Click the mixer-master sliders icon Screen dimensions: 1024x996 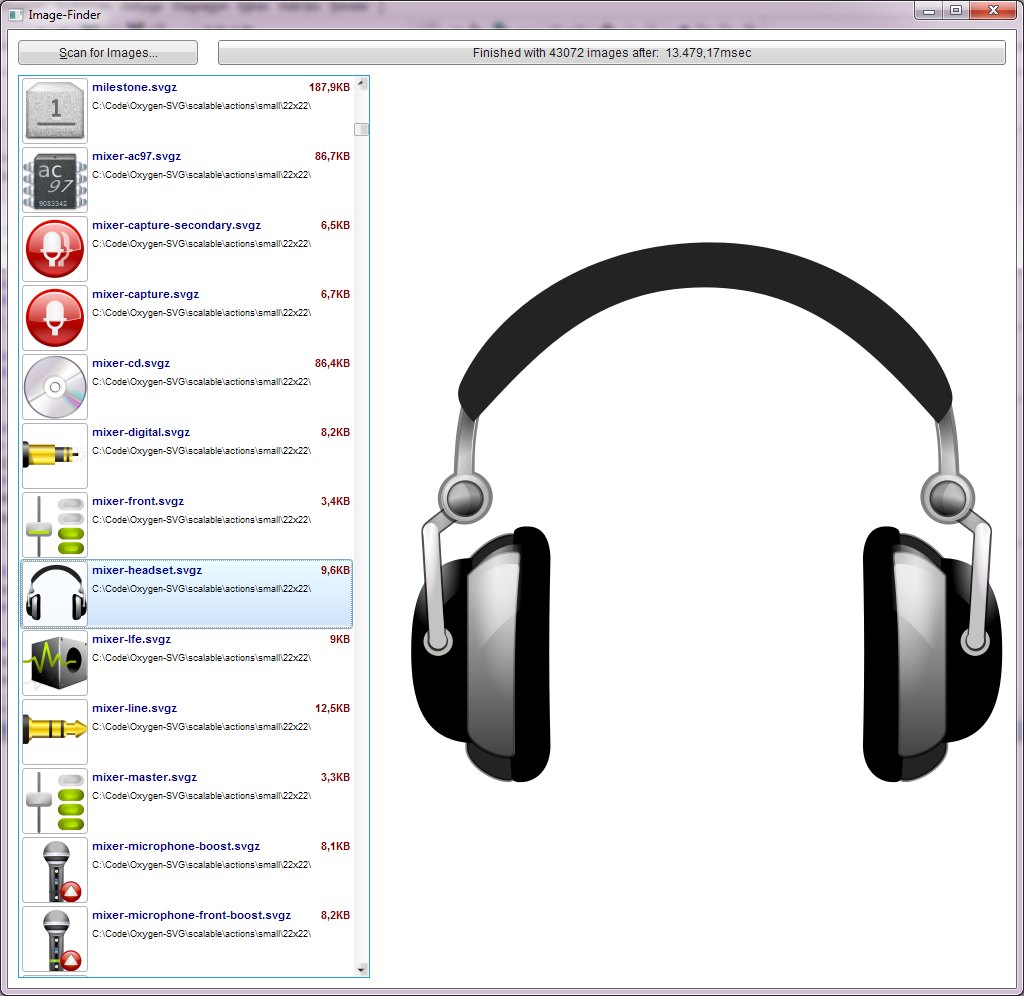[x=54, y=800]
